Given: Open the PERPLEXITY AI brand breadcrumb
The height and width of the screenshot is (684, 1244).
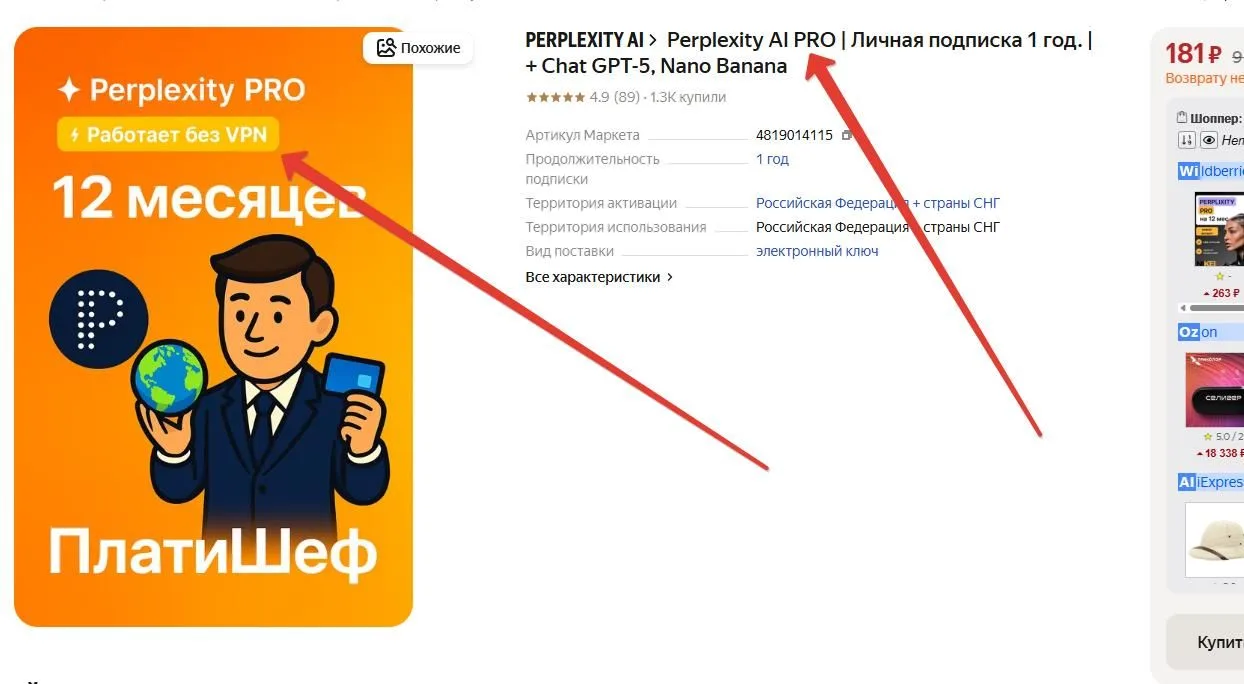Looking at the screenshot, I should (x=584, y=41).
